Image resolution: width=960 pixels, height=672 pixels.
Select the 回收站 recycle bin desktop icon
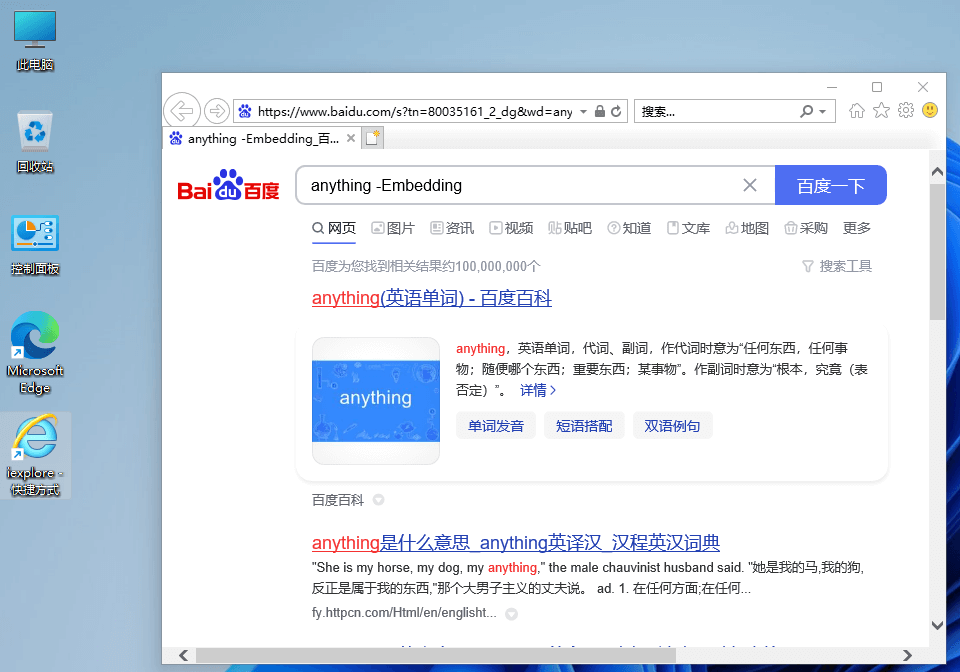click(x=35, y=142)
